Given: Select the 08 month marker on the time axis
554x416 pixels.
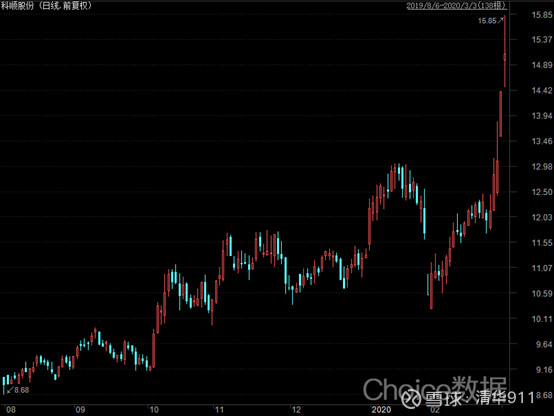Looking at the screenshot, I should point(11,410).
